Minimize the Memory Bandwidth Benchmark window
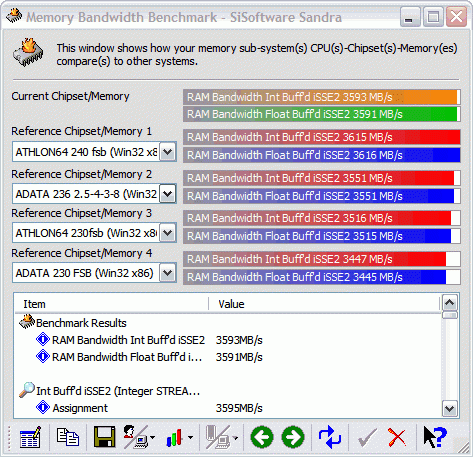Image resolution: width=473 pixels, height=457 pixels. pyautogui.click(x=410, y=17)
